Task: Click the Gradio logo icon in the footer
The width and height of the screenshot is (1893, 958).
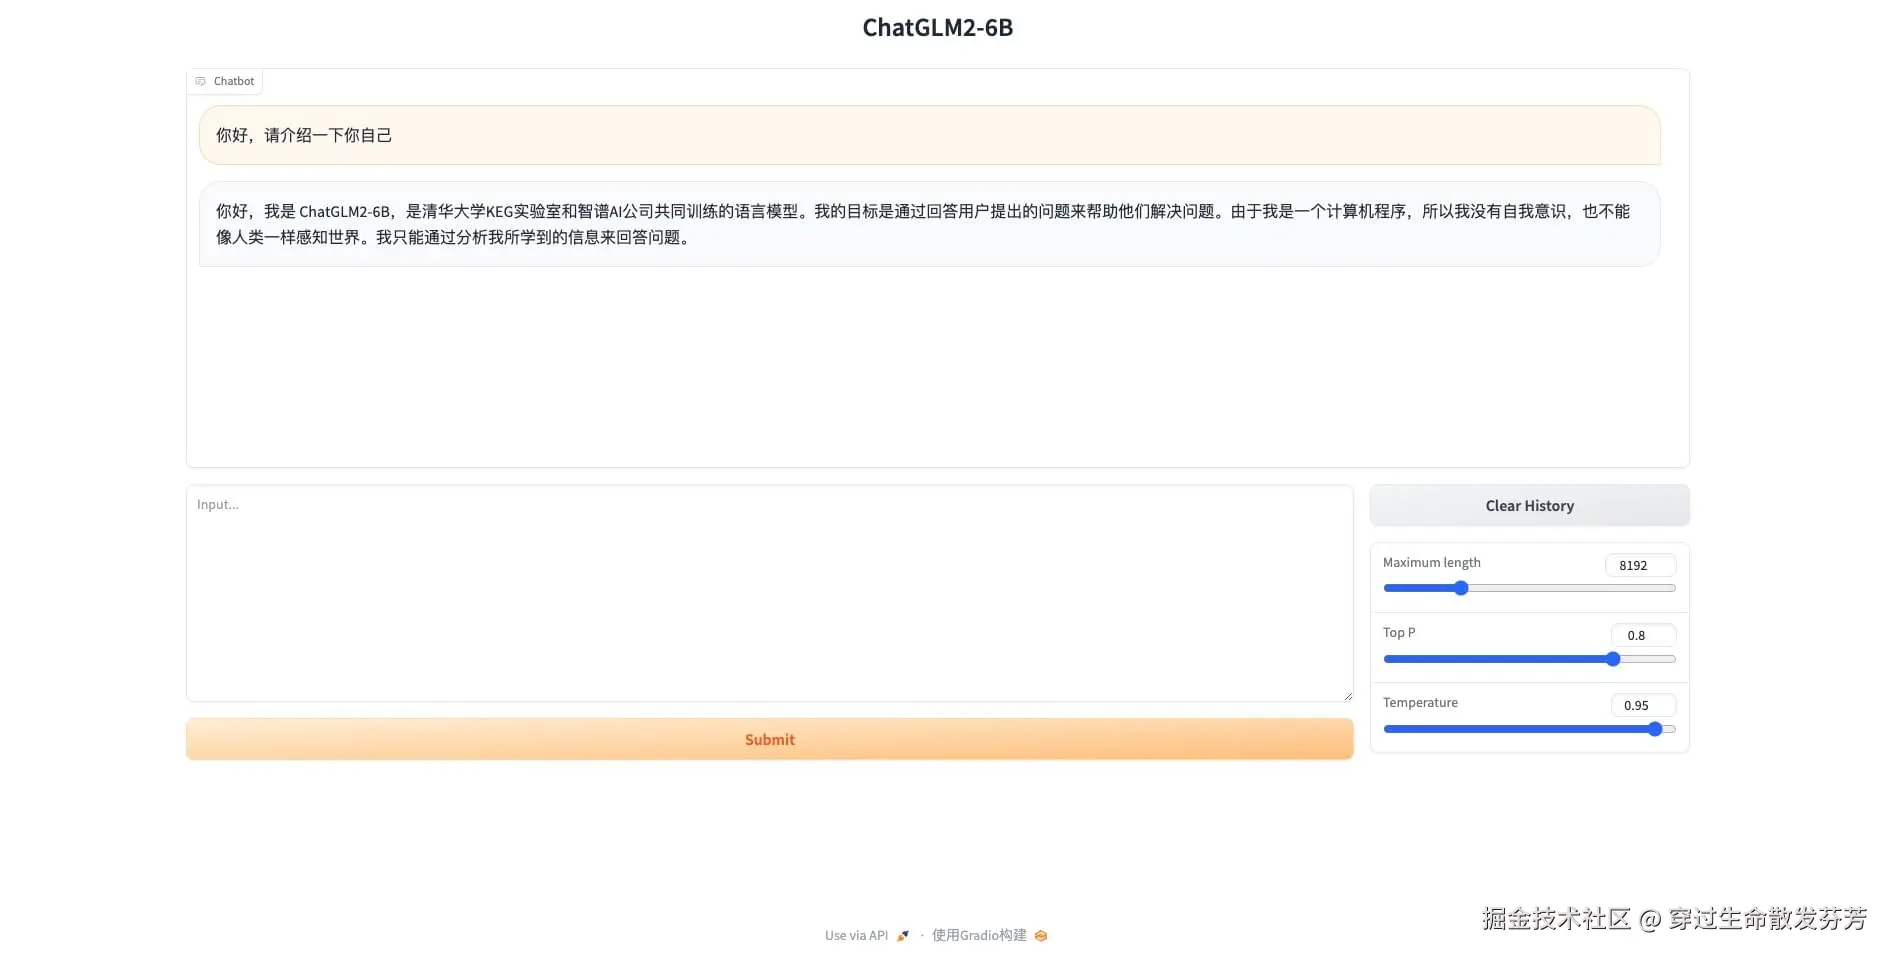Action: point(1041,935)
